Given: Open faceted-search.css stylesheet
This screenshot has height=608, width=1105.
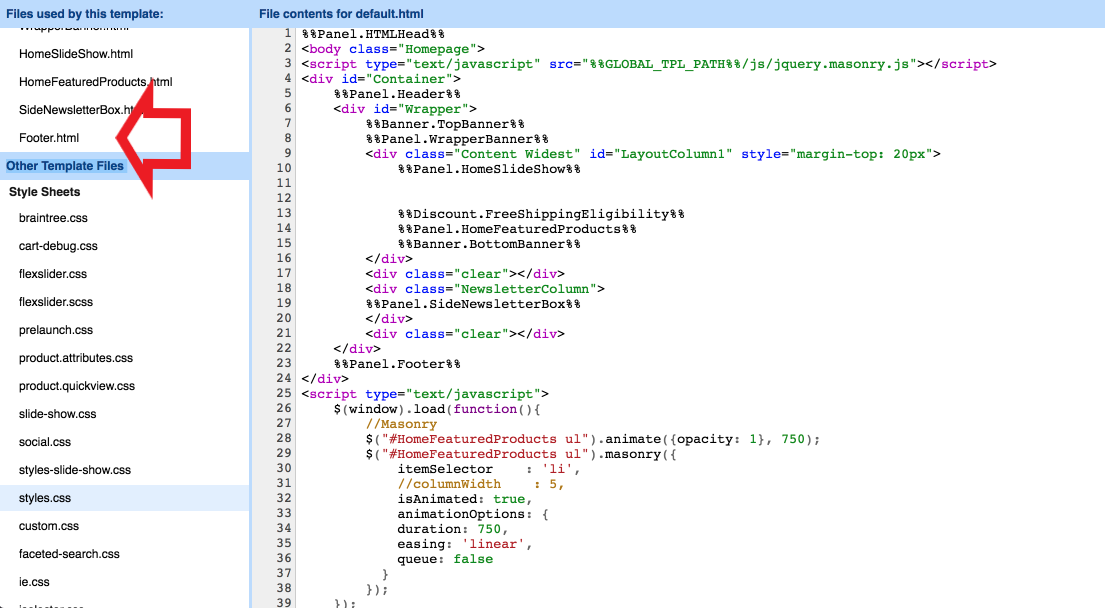Looking at the screenshot, I should (69, 554).
